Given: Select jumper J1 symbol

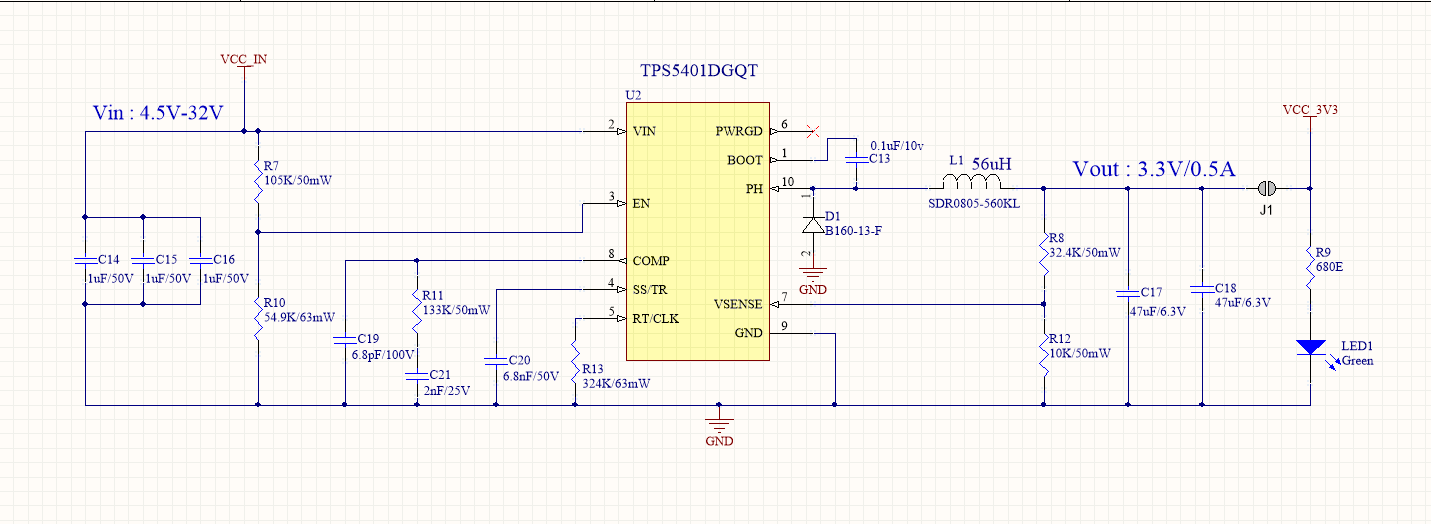Looking at the screenshot, I should click(1267, 187).
